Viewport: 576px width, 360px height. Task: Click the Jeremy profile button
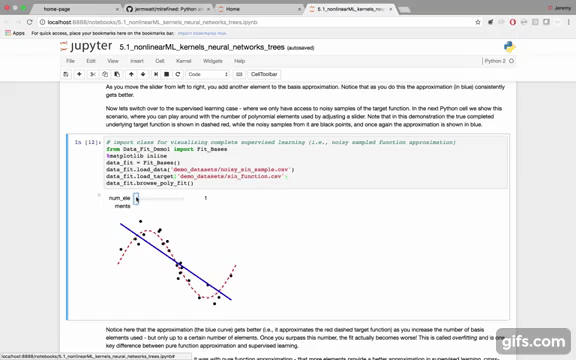(559, 8)
